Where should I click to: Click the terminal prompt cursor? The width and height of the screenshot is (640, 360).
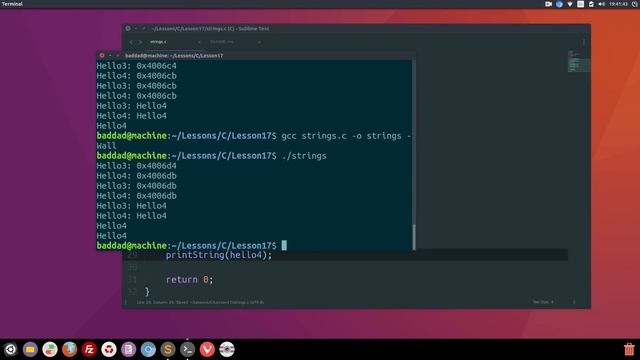[x=284, y=245]
